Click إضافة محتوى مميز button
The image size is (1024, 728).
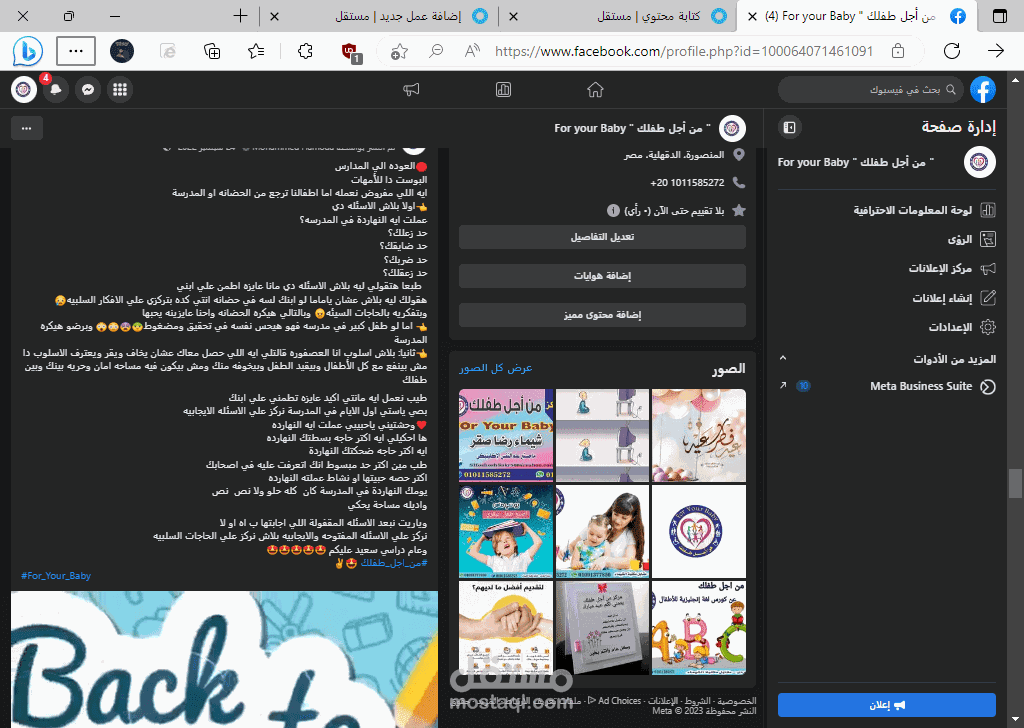coord(602,315)
